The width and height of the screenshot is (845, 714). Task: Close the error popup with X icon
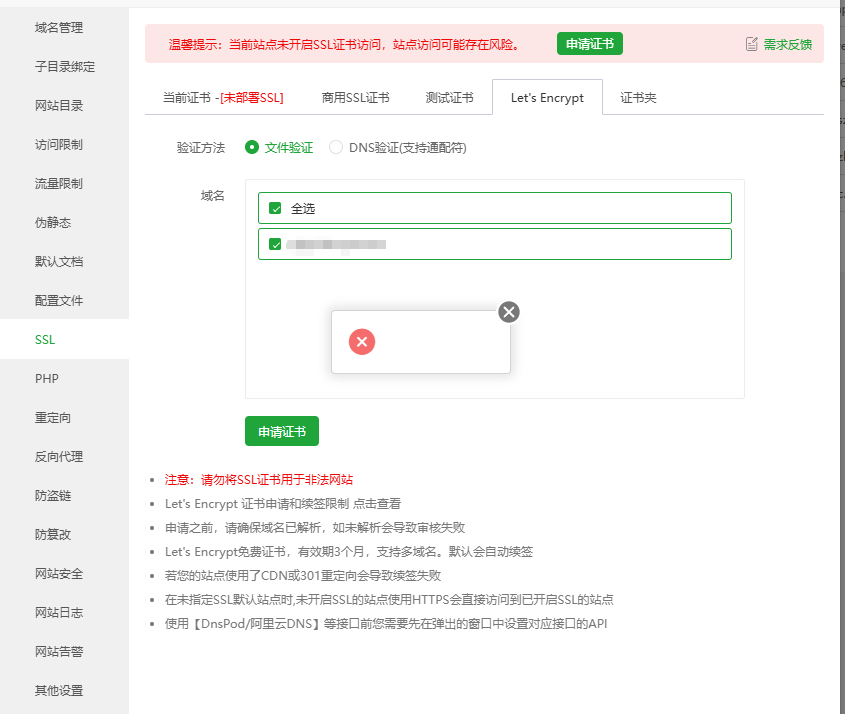[x=509, y=312]
